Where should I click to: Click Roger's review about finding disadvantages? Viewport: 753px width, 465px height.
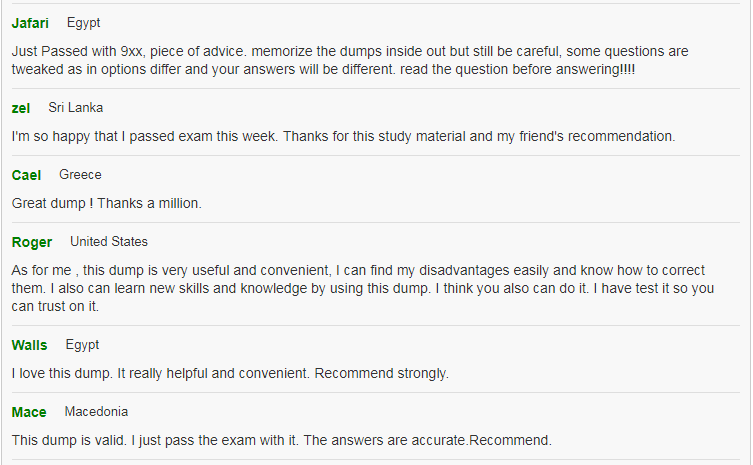(360, 288)
